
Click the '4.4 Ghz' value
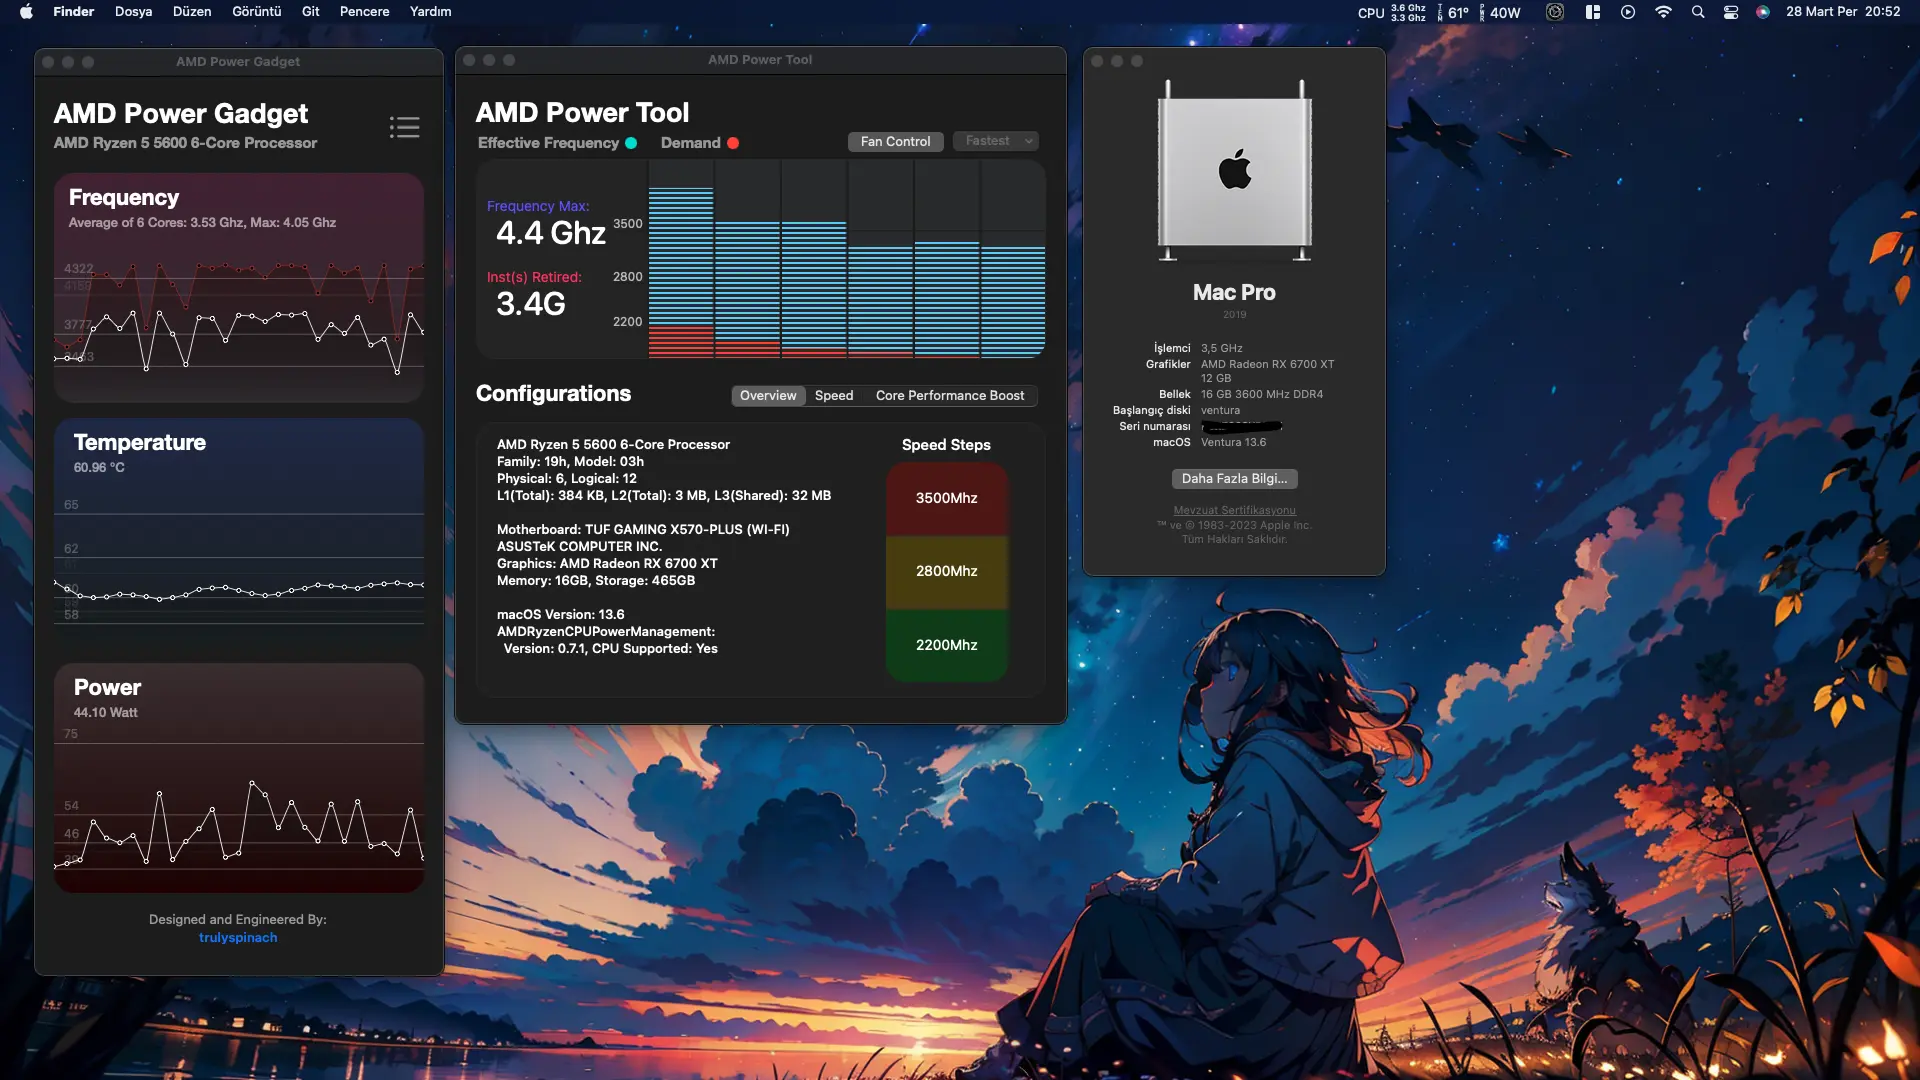[x=551, y=233]
